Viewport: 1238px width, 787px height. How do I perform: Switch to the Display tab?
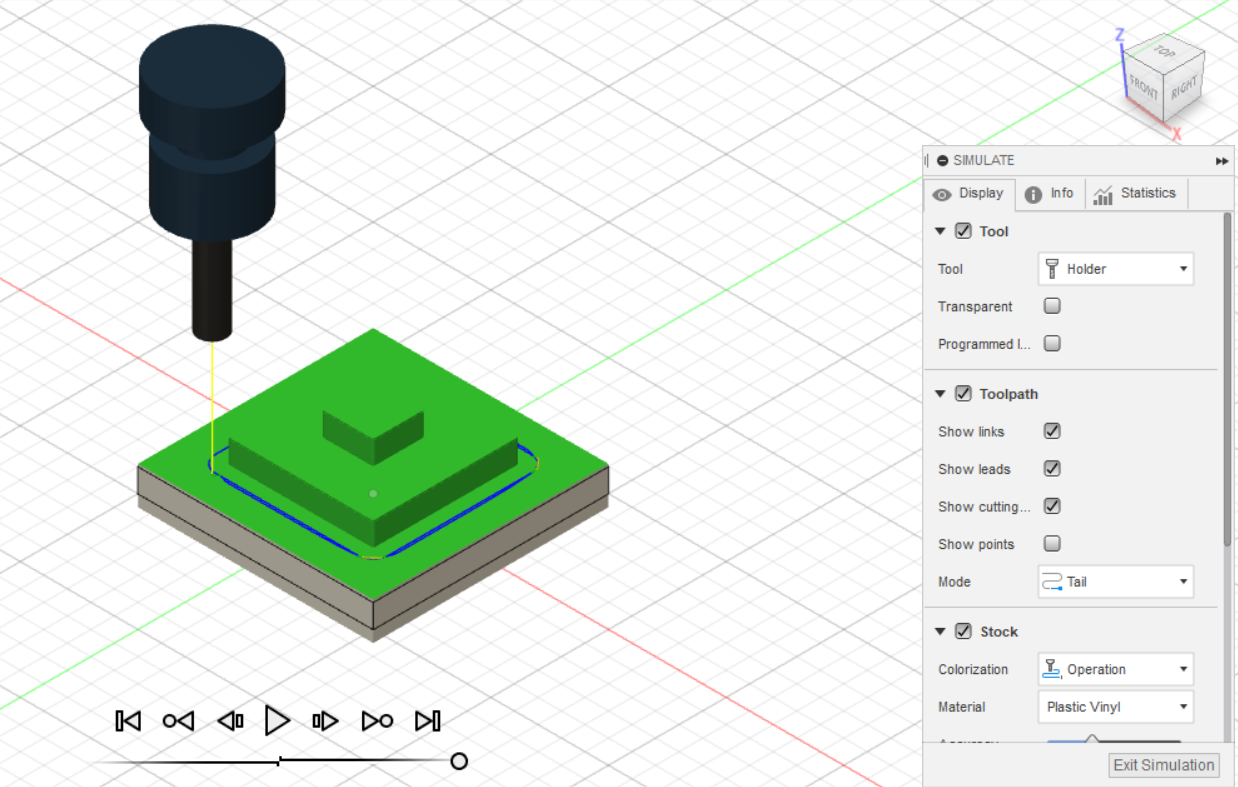coord(969,194)
